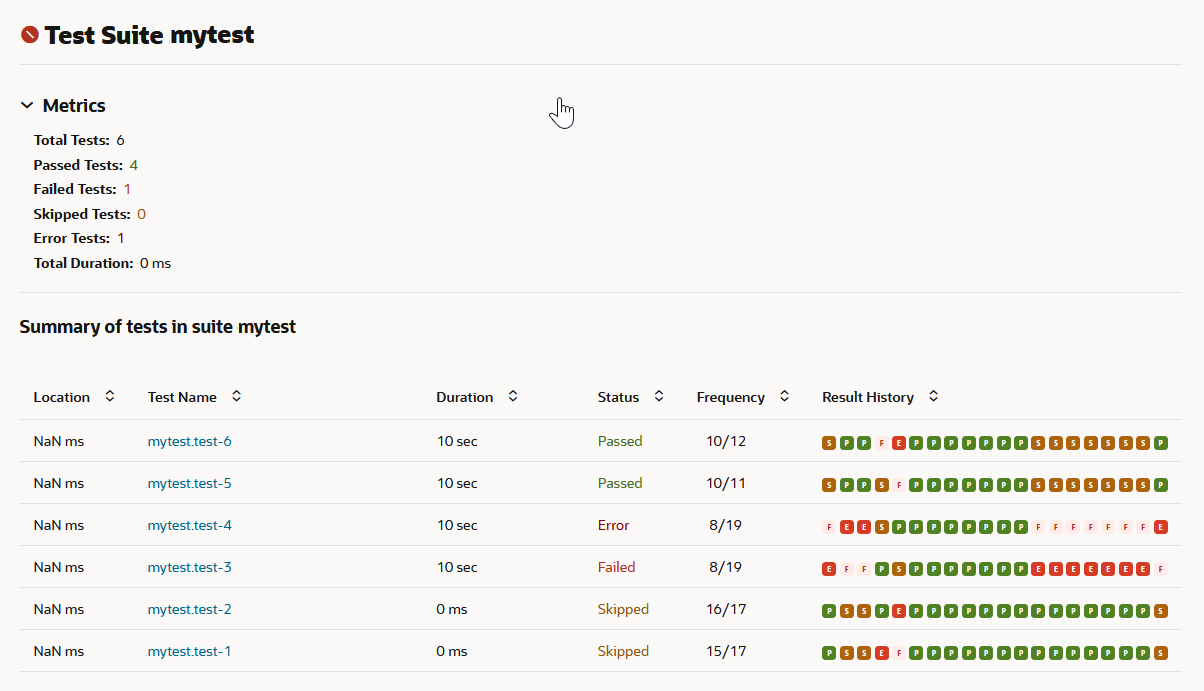Click the Total Tests: 6 metric
The height and width of the screenshot is (691, 1204).
(x=79, y=140)
